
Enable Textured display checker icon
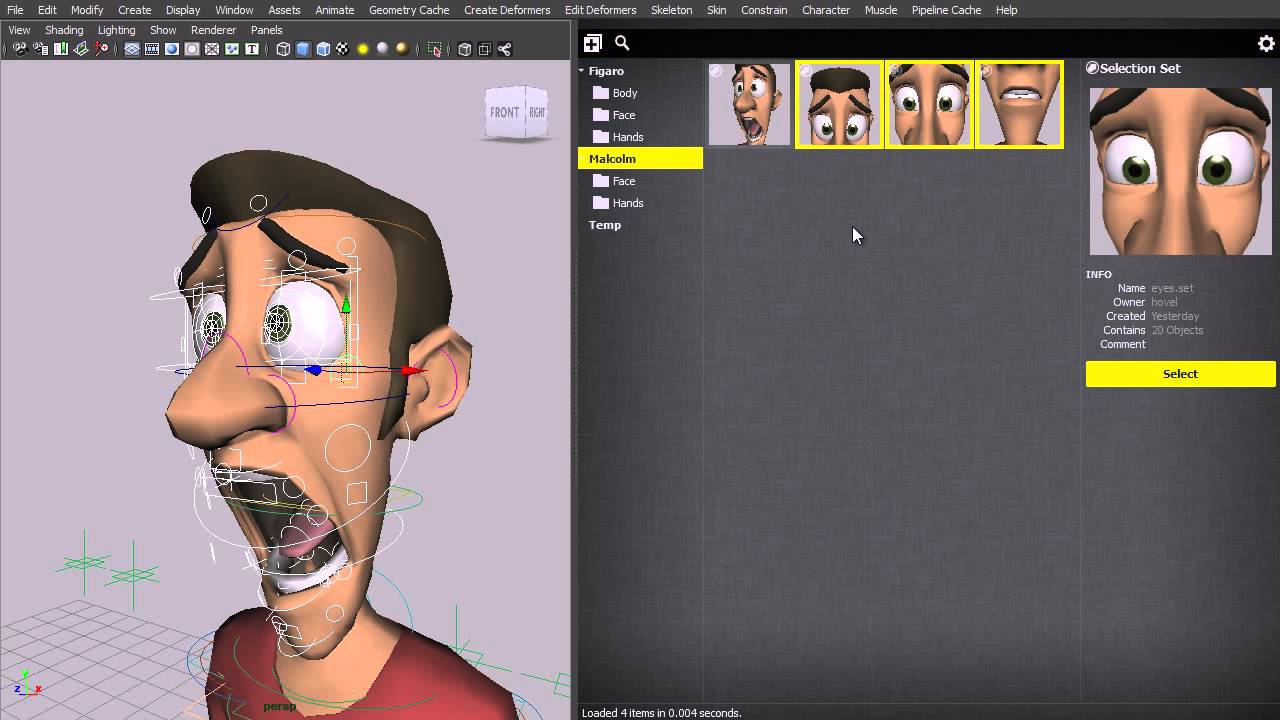coord(343,48)
